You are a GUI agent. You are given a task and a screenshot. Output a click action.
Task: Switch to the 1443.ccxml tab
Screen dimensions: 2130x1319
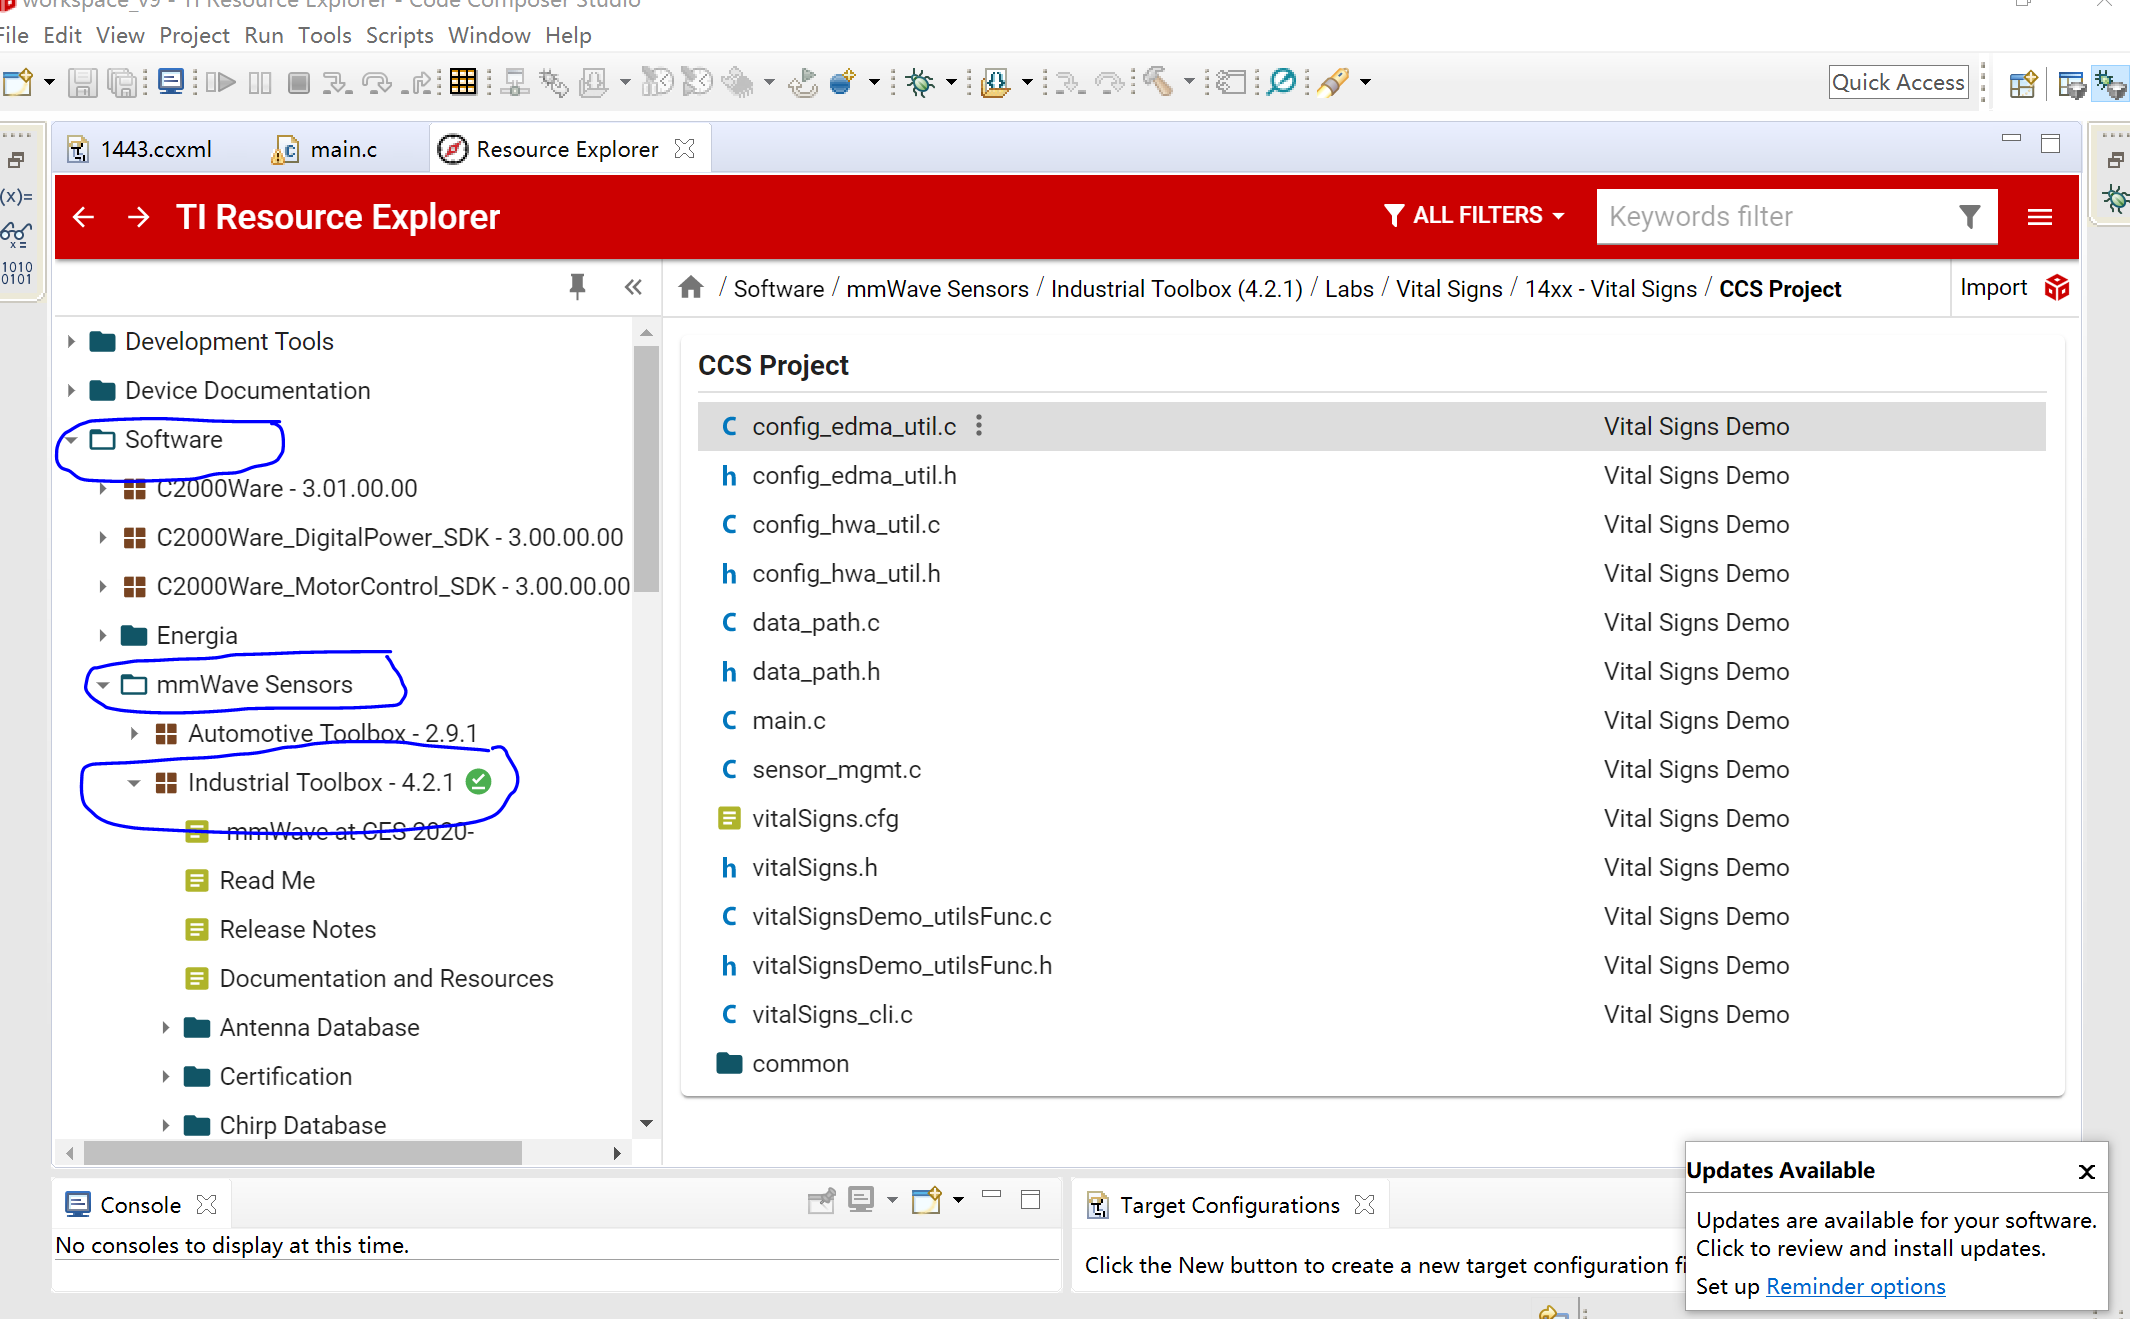(x=141, y=149)
